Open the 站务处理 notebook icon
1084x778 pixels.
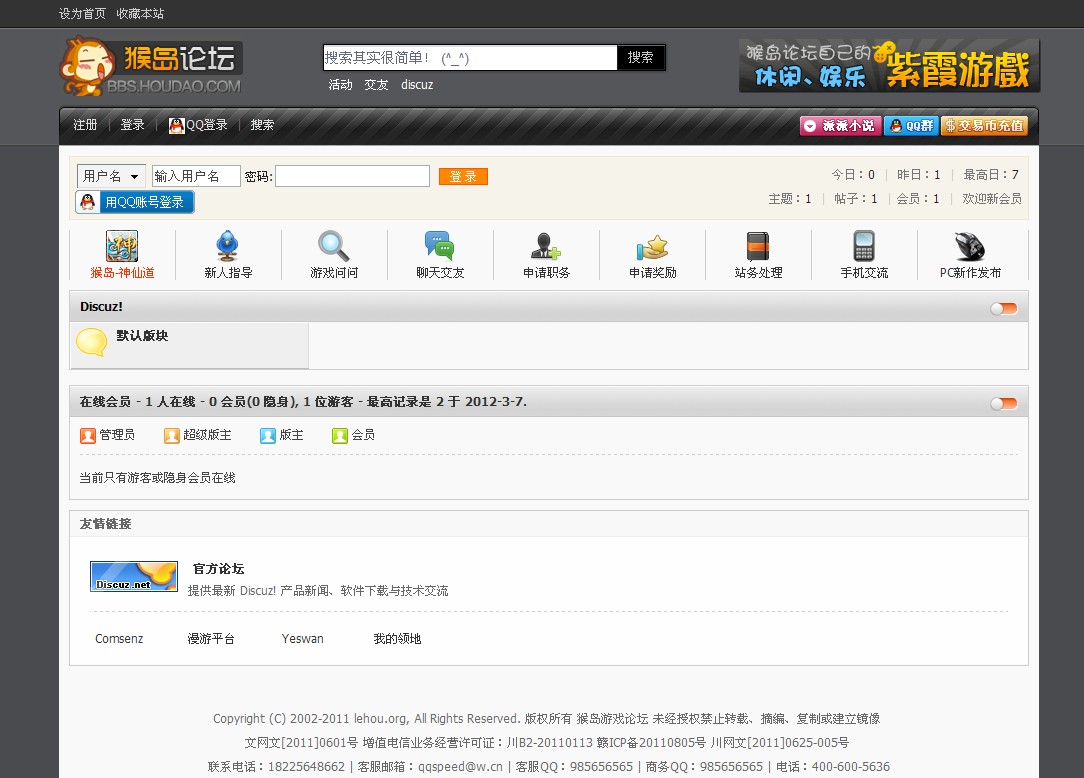click(x=758, y=246)
